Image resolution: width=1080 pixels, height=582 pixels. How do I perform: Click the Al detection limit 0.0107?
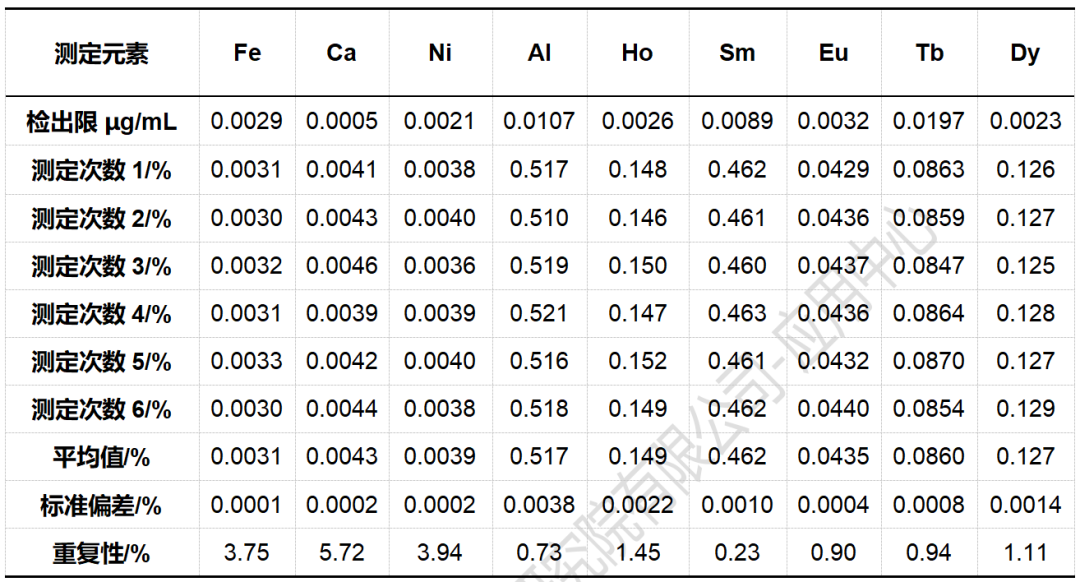point(539,122)
